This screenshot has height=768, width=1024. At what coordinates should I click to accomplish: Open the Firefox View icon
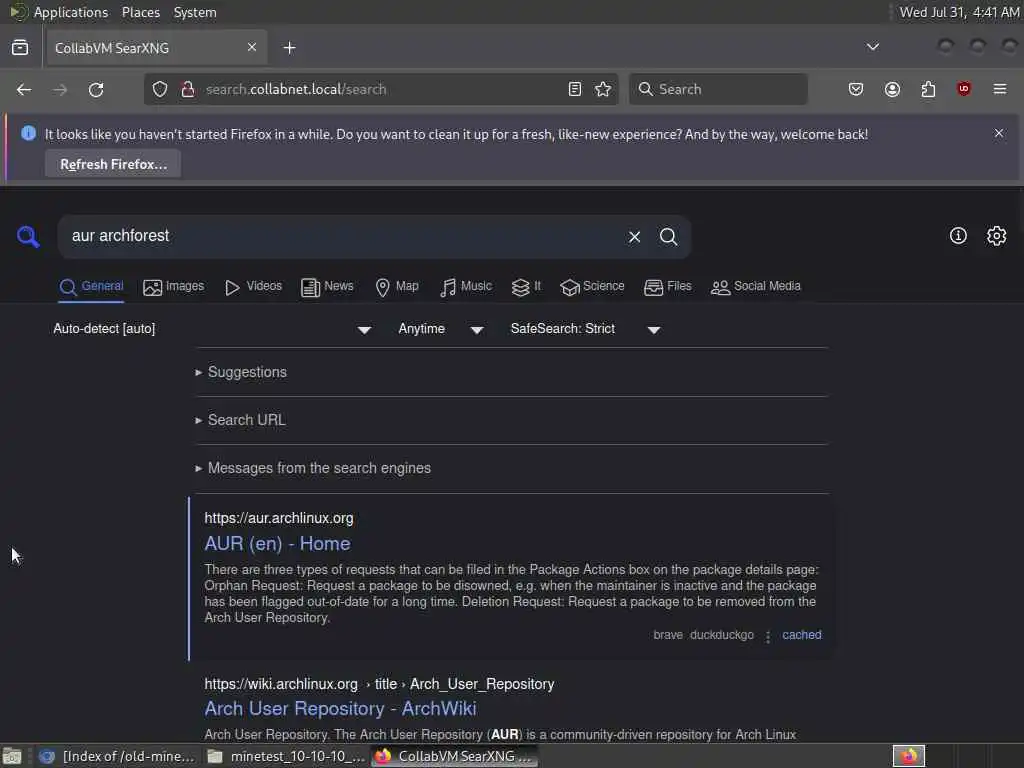pyautogui.click(x=20, y=48)
